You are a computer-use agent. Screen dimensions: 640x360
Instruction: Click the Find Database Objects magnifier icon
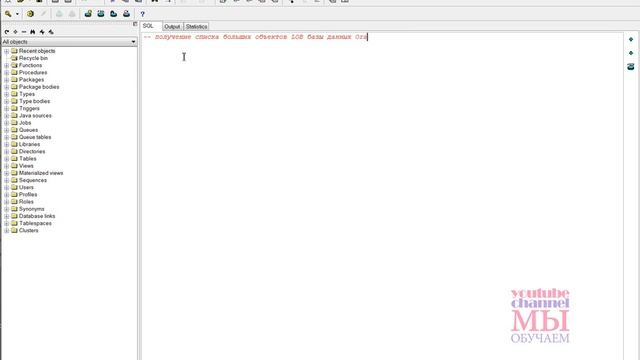click(8, 14)
